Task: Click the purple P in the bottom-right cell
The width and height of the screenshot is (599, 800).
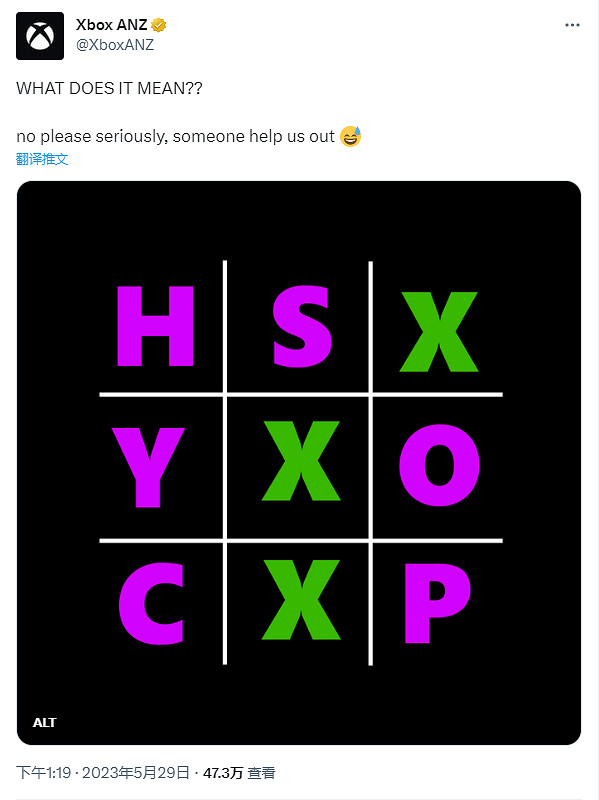Action: pyautogui.click(x=440, y=600)
